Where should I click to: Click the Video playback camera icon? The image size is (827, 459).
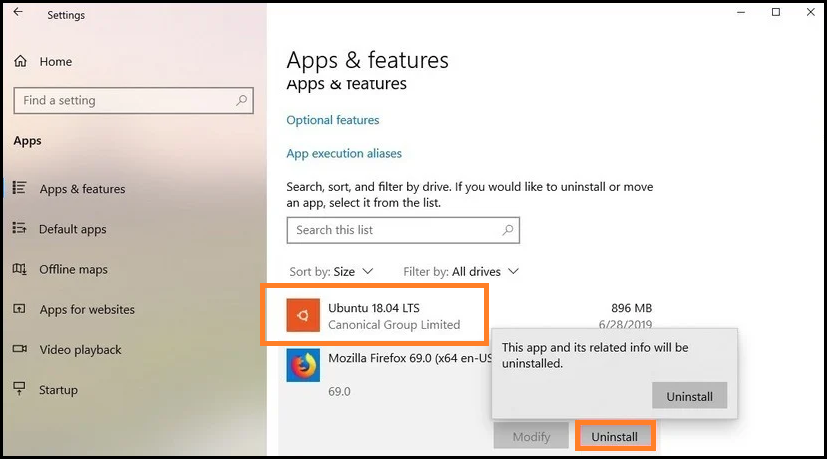point(20,349)
